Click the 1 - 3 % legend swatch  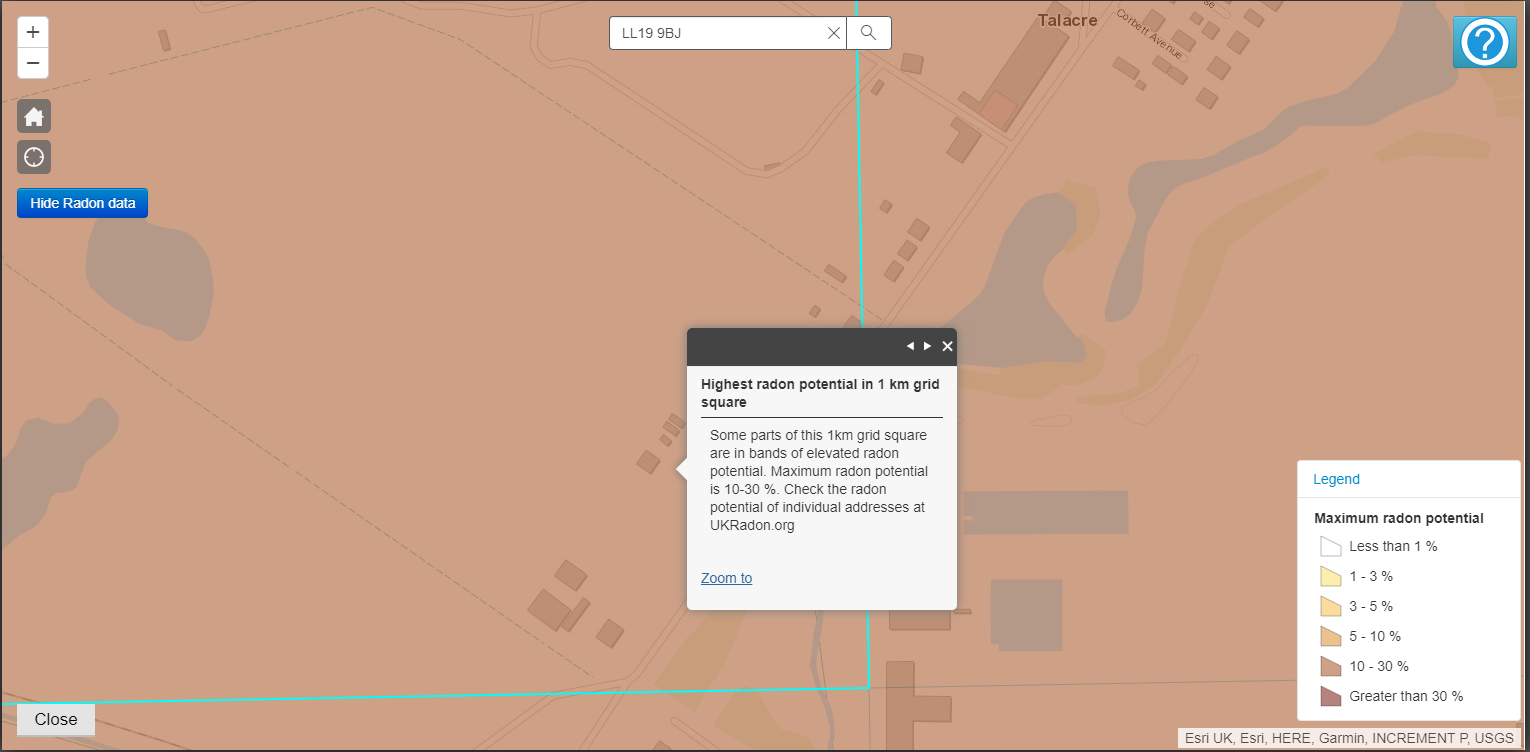coord(1330,576)
